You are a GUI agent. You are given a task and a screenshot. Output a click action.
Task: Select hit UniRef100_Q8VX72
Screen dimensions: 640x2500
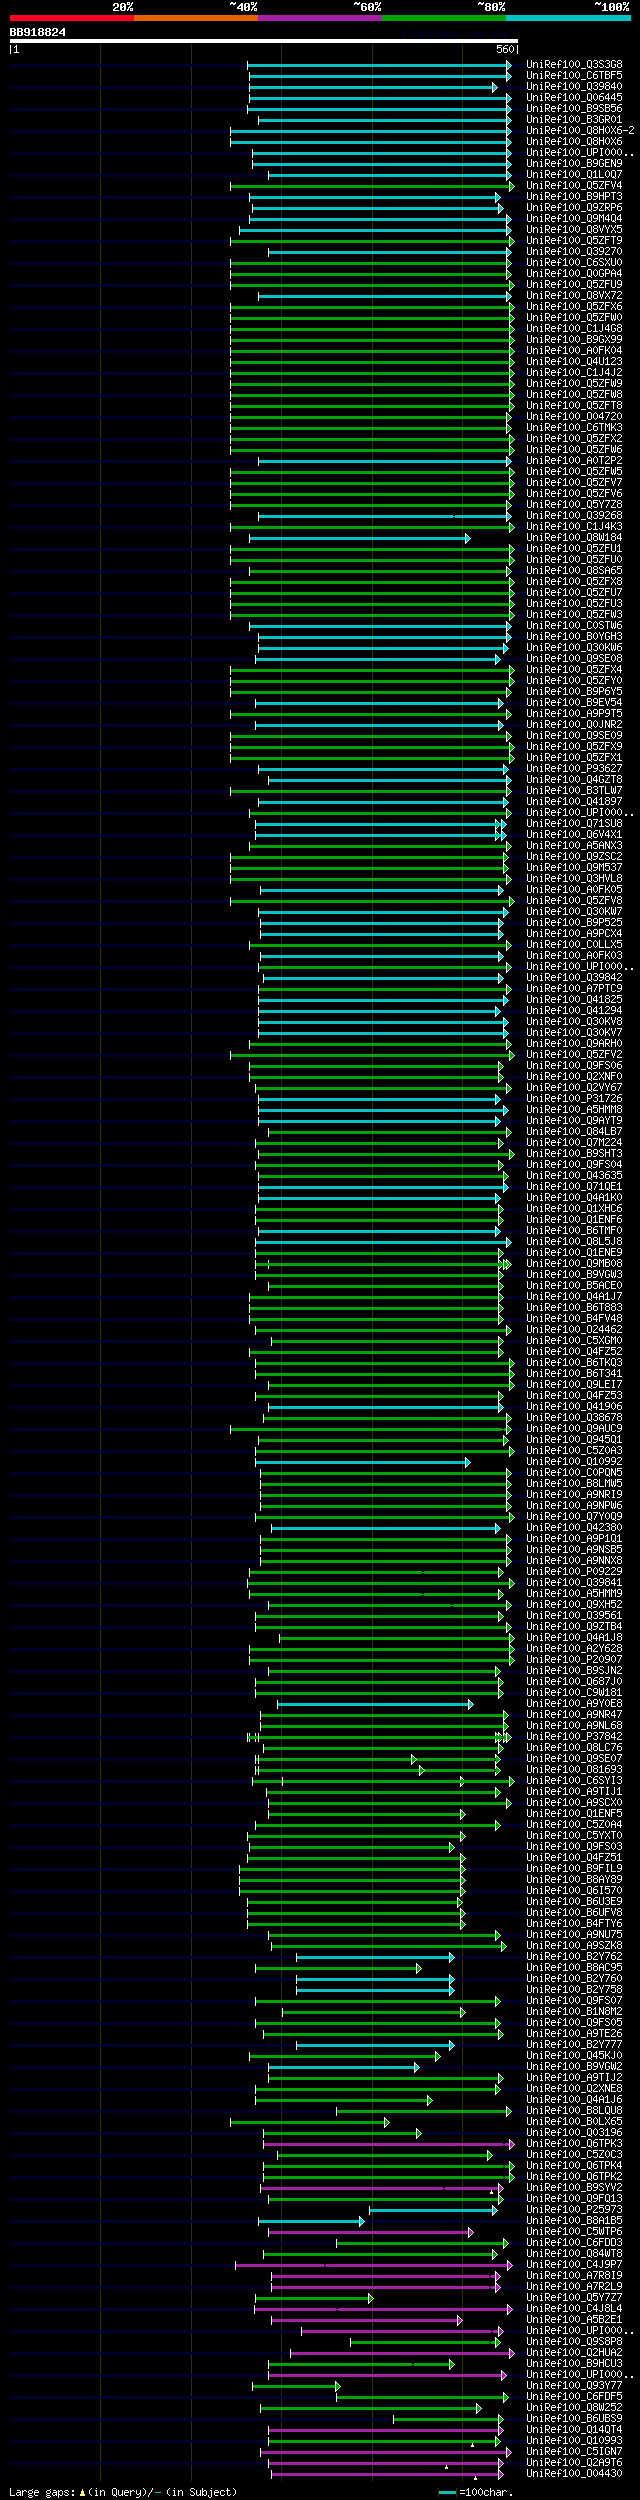click(574, 296)
